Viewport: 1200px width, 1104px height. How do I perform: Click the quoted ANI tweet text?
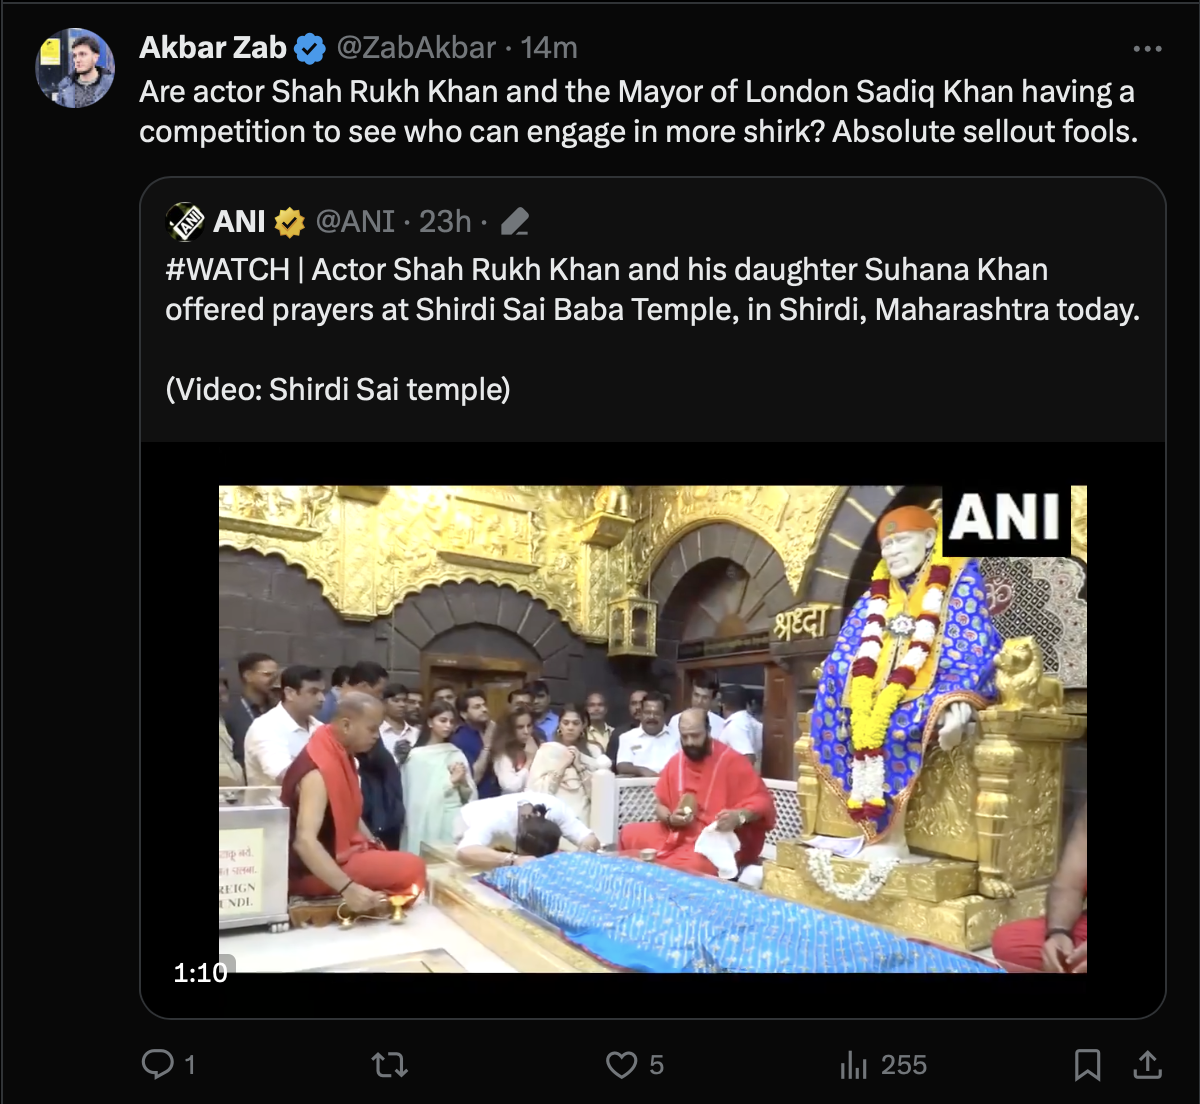pos(652,309)
